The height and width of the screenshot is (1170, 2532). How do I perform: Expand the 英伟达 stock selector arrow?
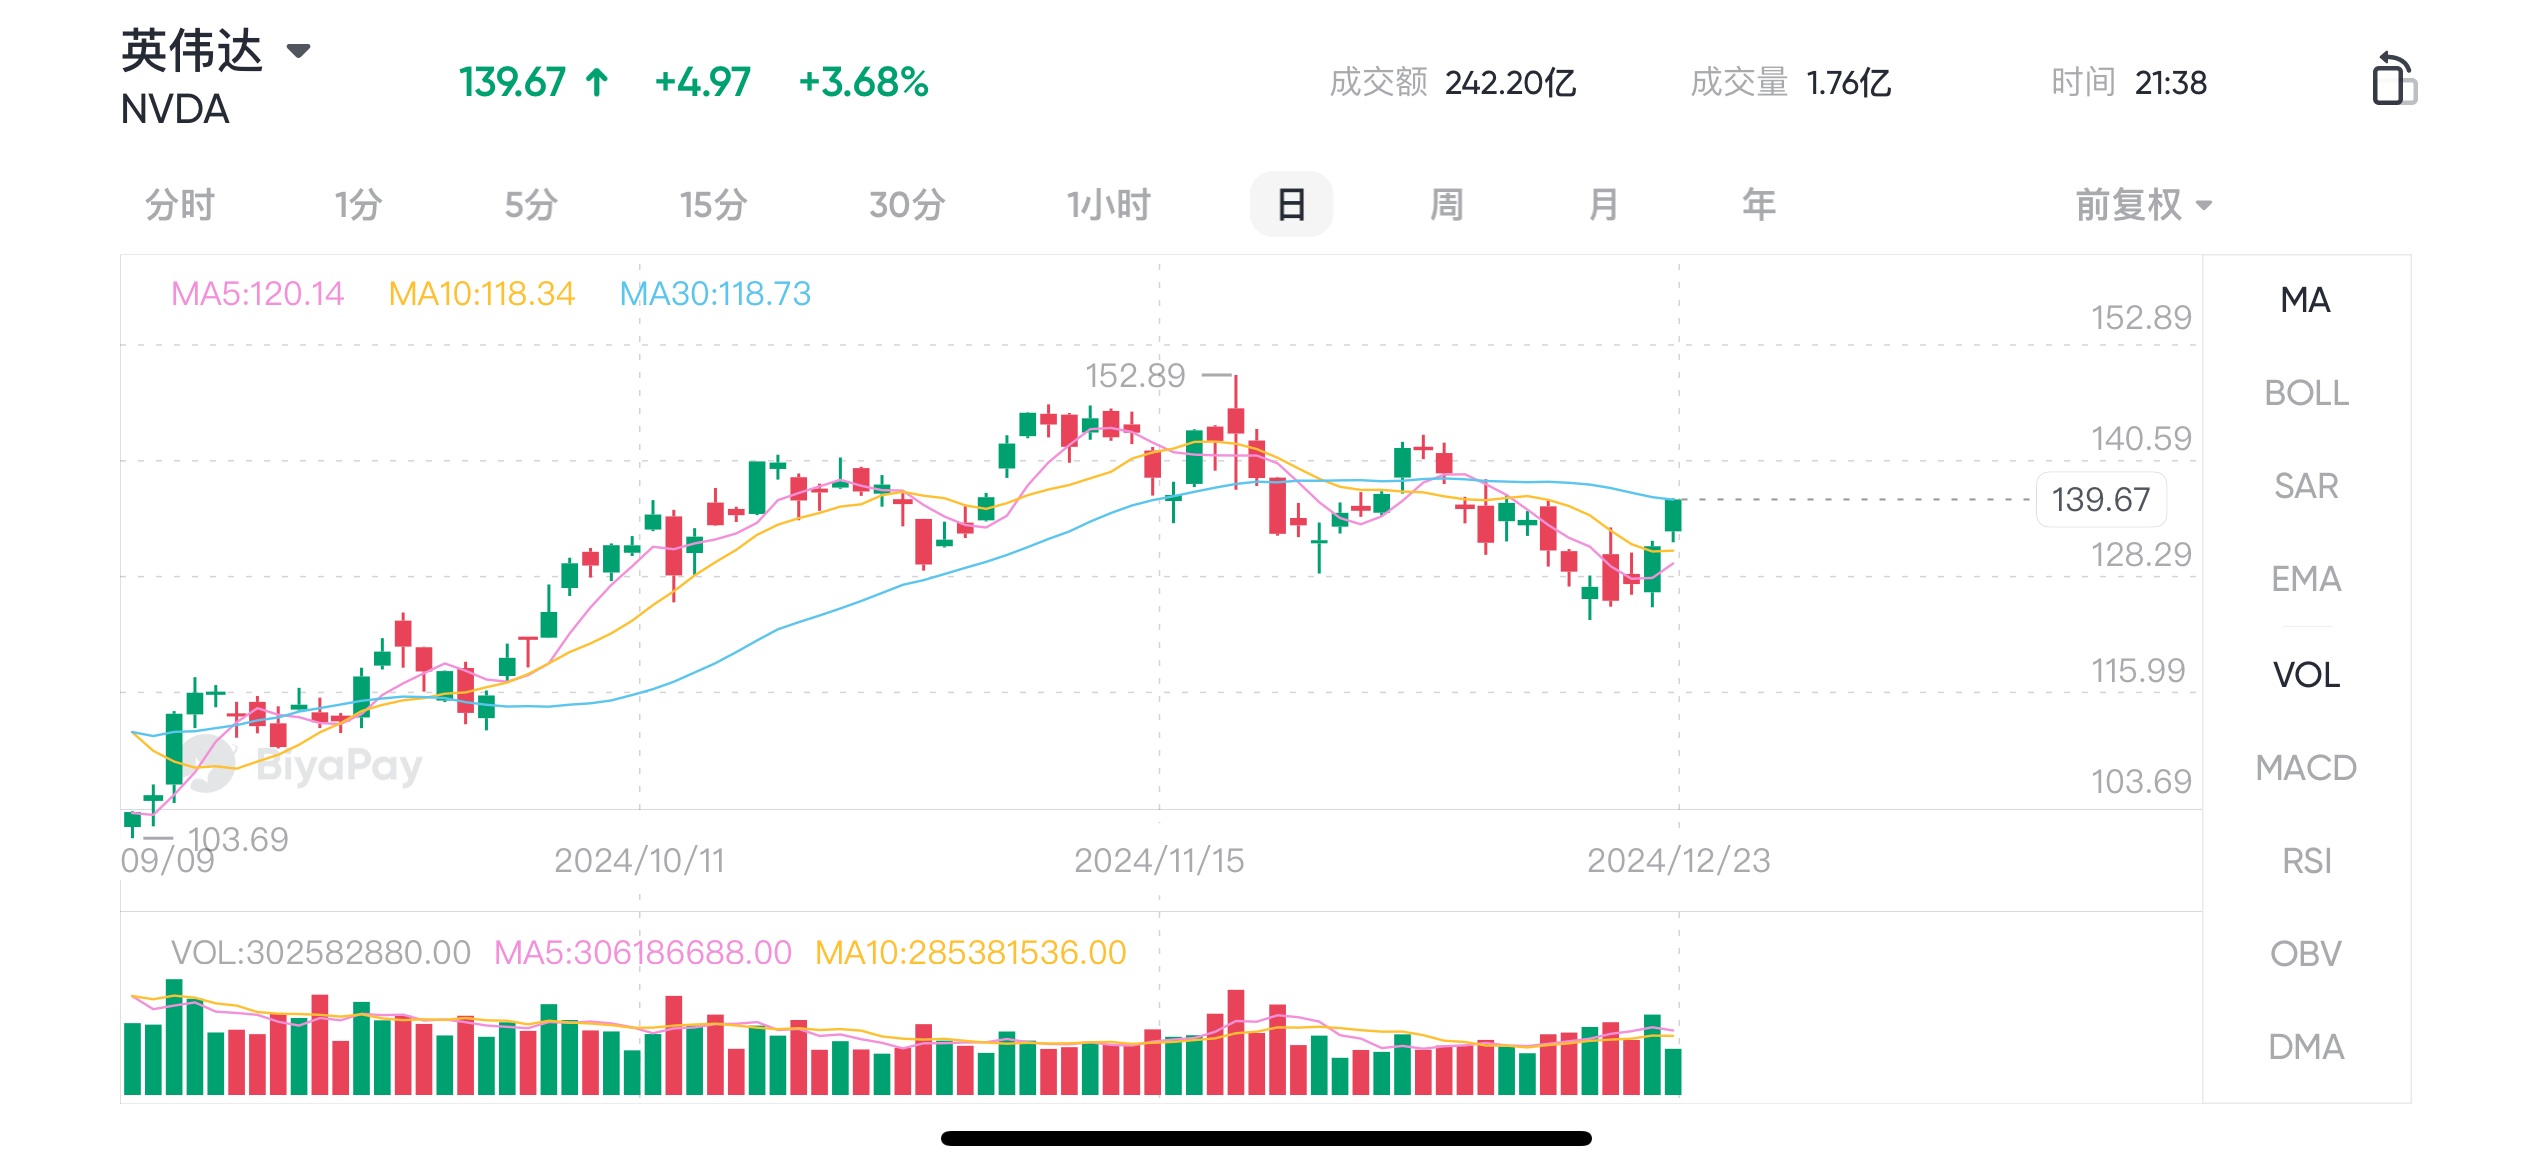[298, 51]
